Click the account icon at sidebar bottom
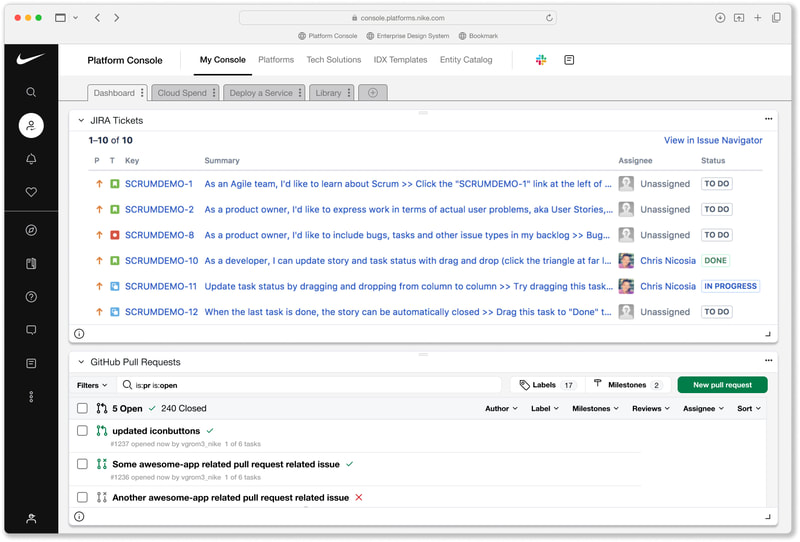800x542 pixels. [x=31, y=519]
